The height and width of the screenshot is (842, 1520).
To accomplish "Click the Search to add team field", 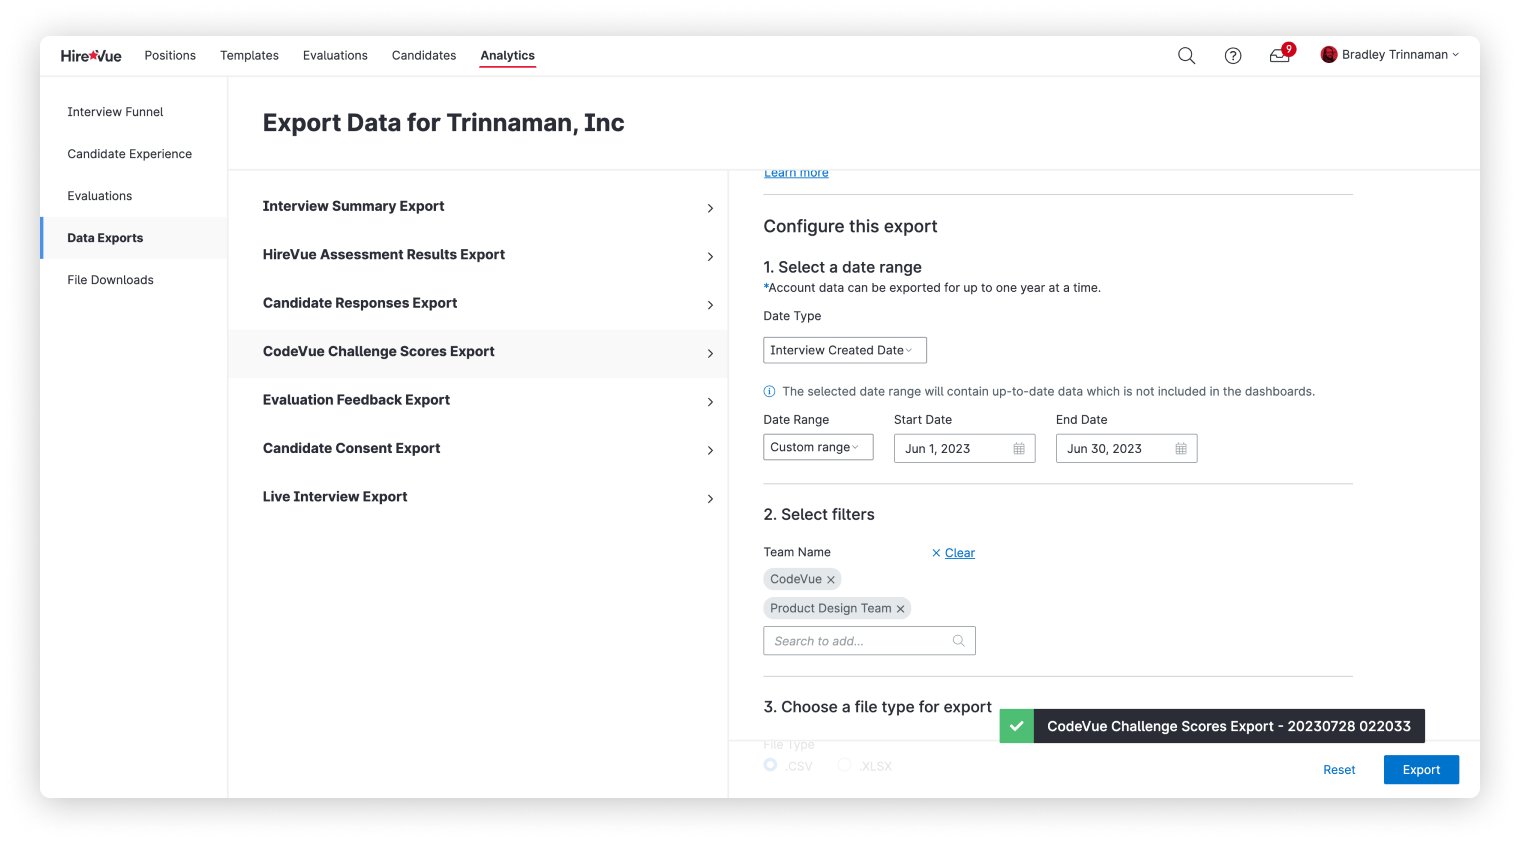I will click(869, 641).
